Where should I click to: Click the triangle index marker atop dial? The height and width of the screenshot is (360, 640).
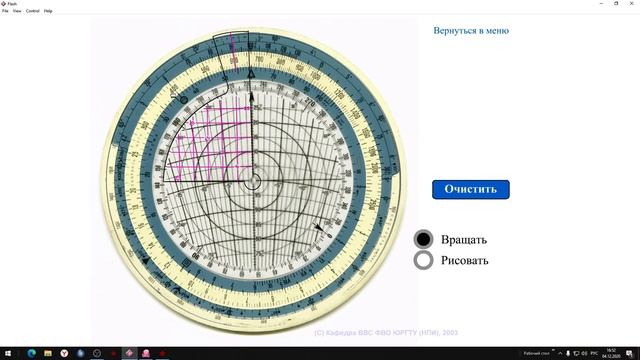pyautogui.click(x=251, y=74)
